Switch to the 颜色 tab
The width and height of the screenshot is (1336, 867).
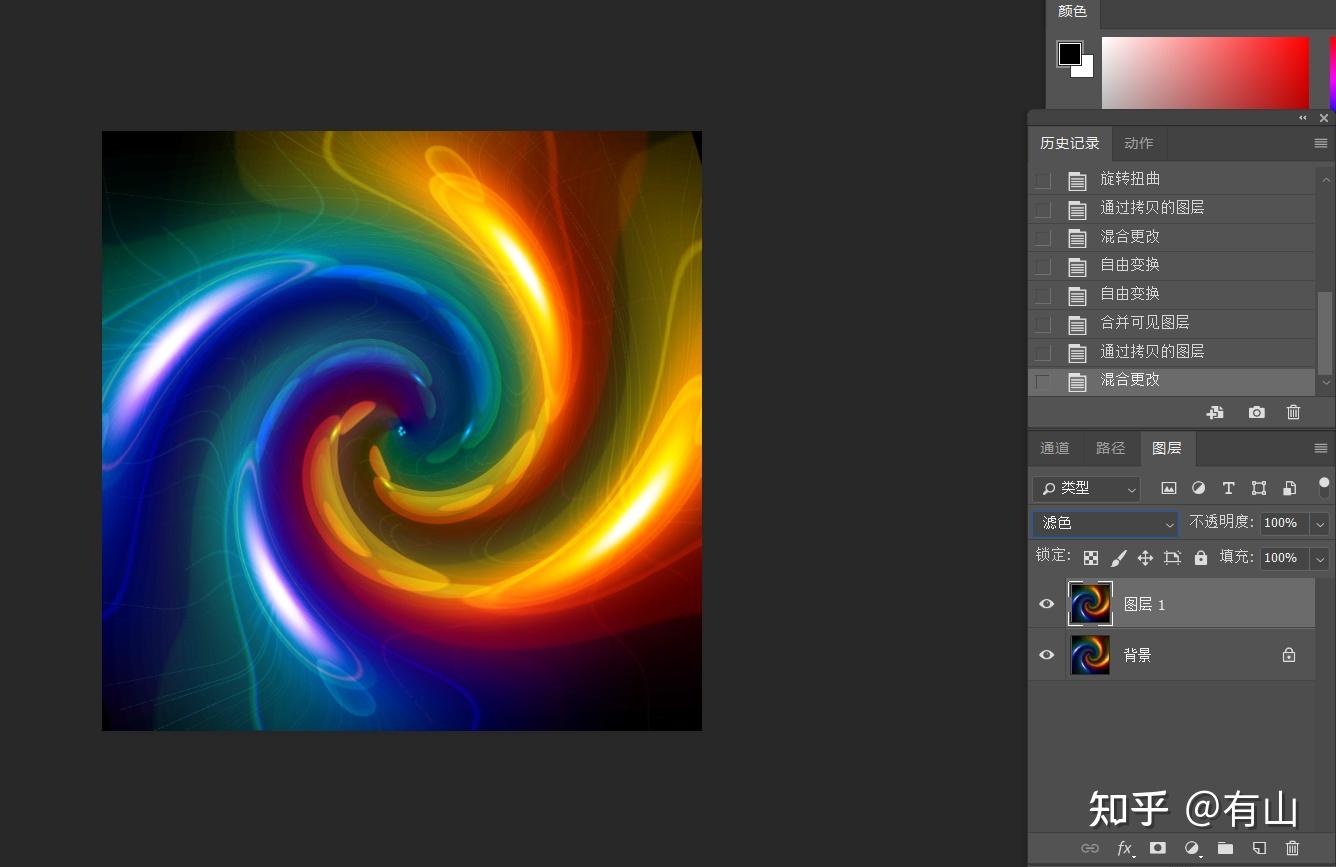(1072, 11)
